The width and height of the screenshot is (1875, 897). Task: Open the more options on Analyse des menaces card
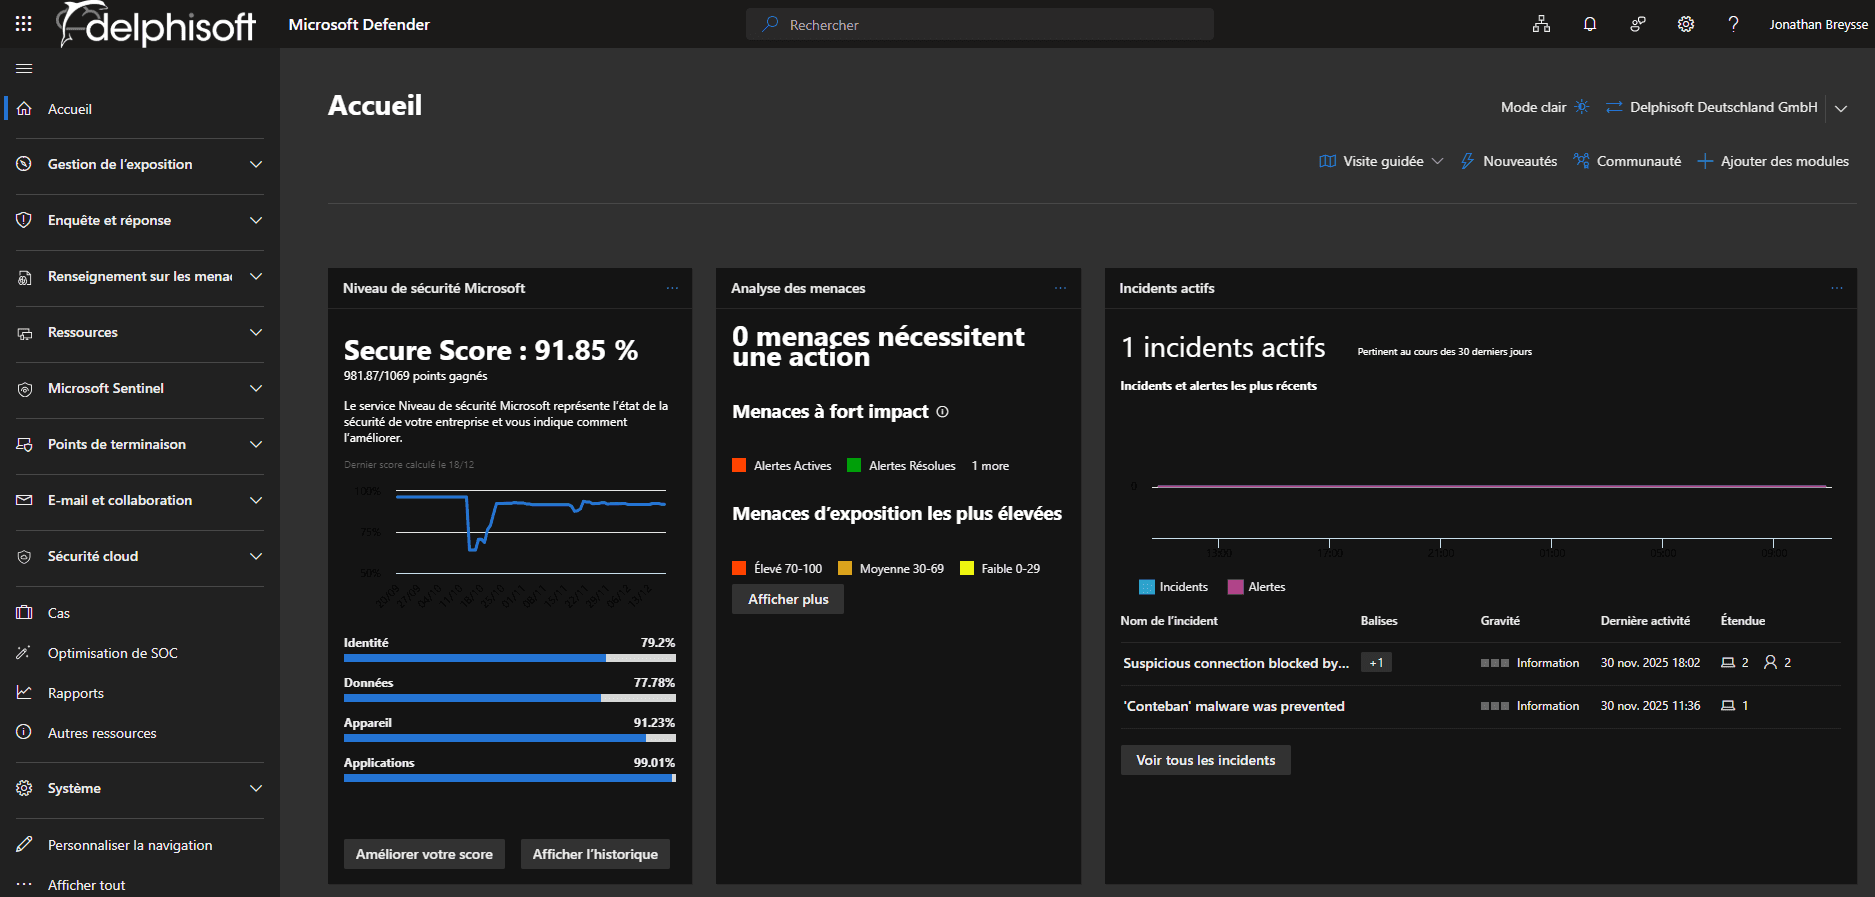[1060, 288]
